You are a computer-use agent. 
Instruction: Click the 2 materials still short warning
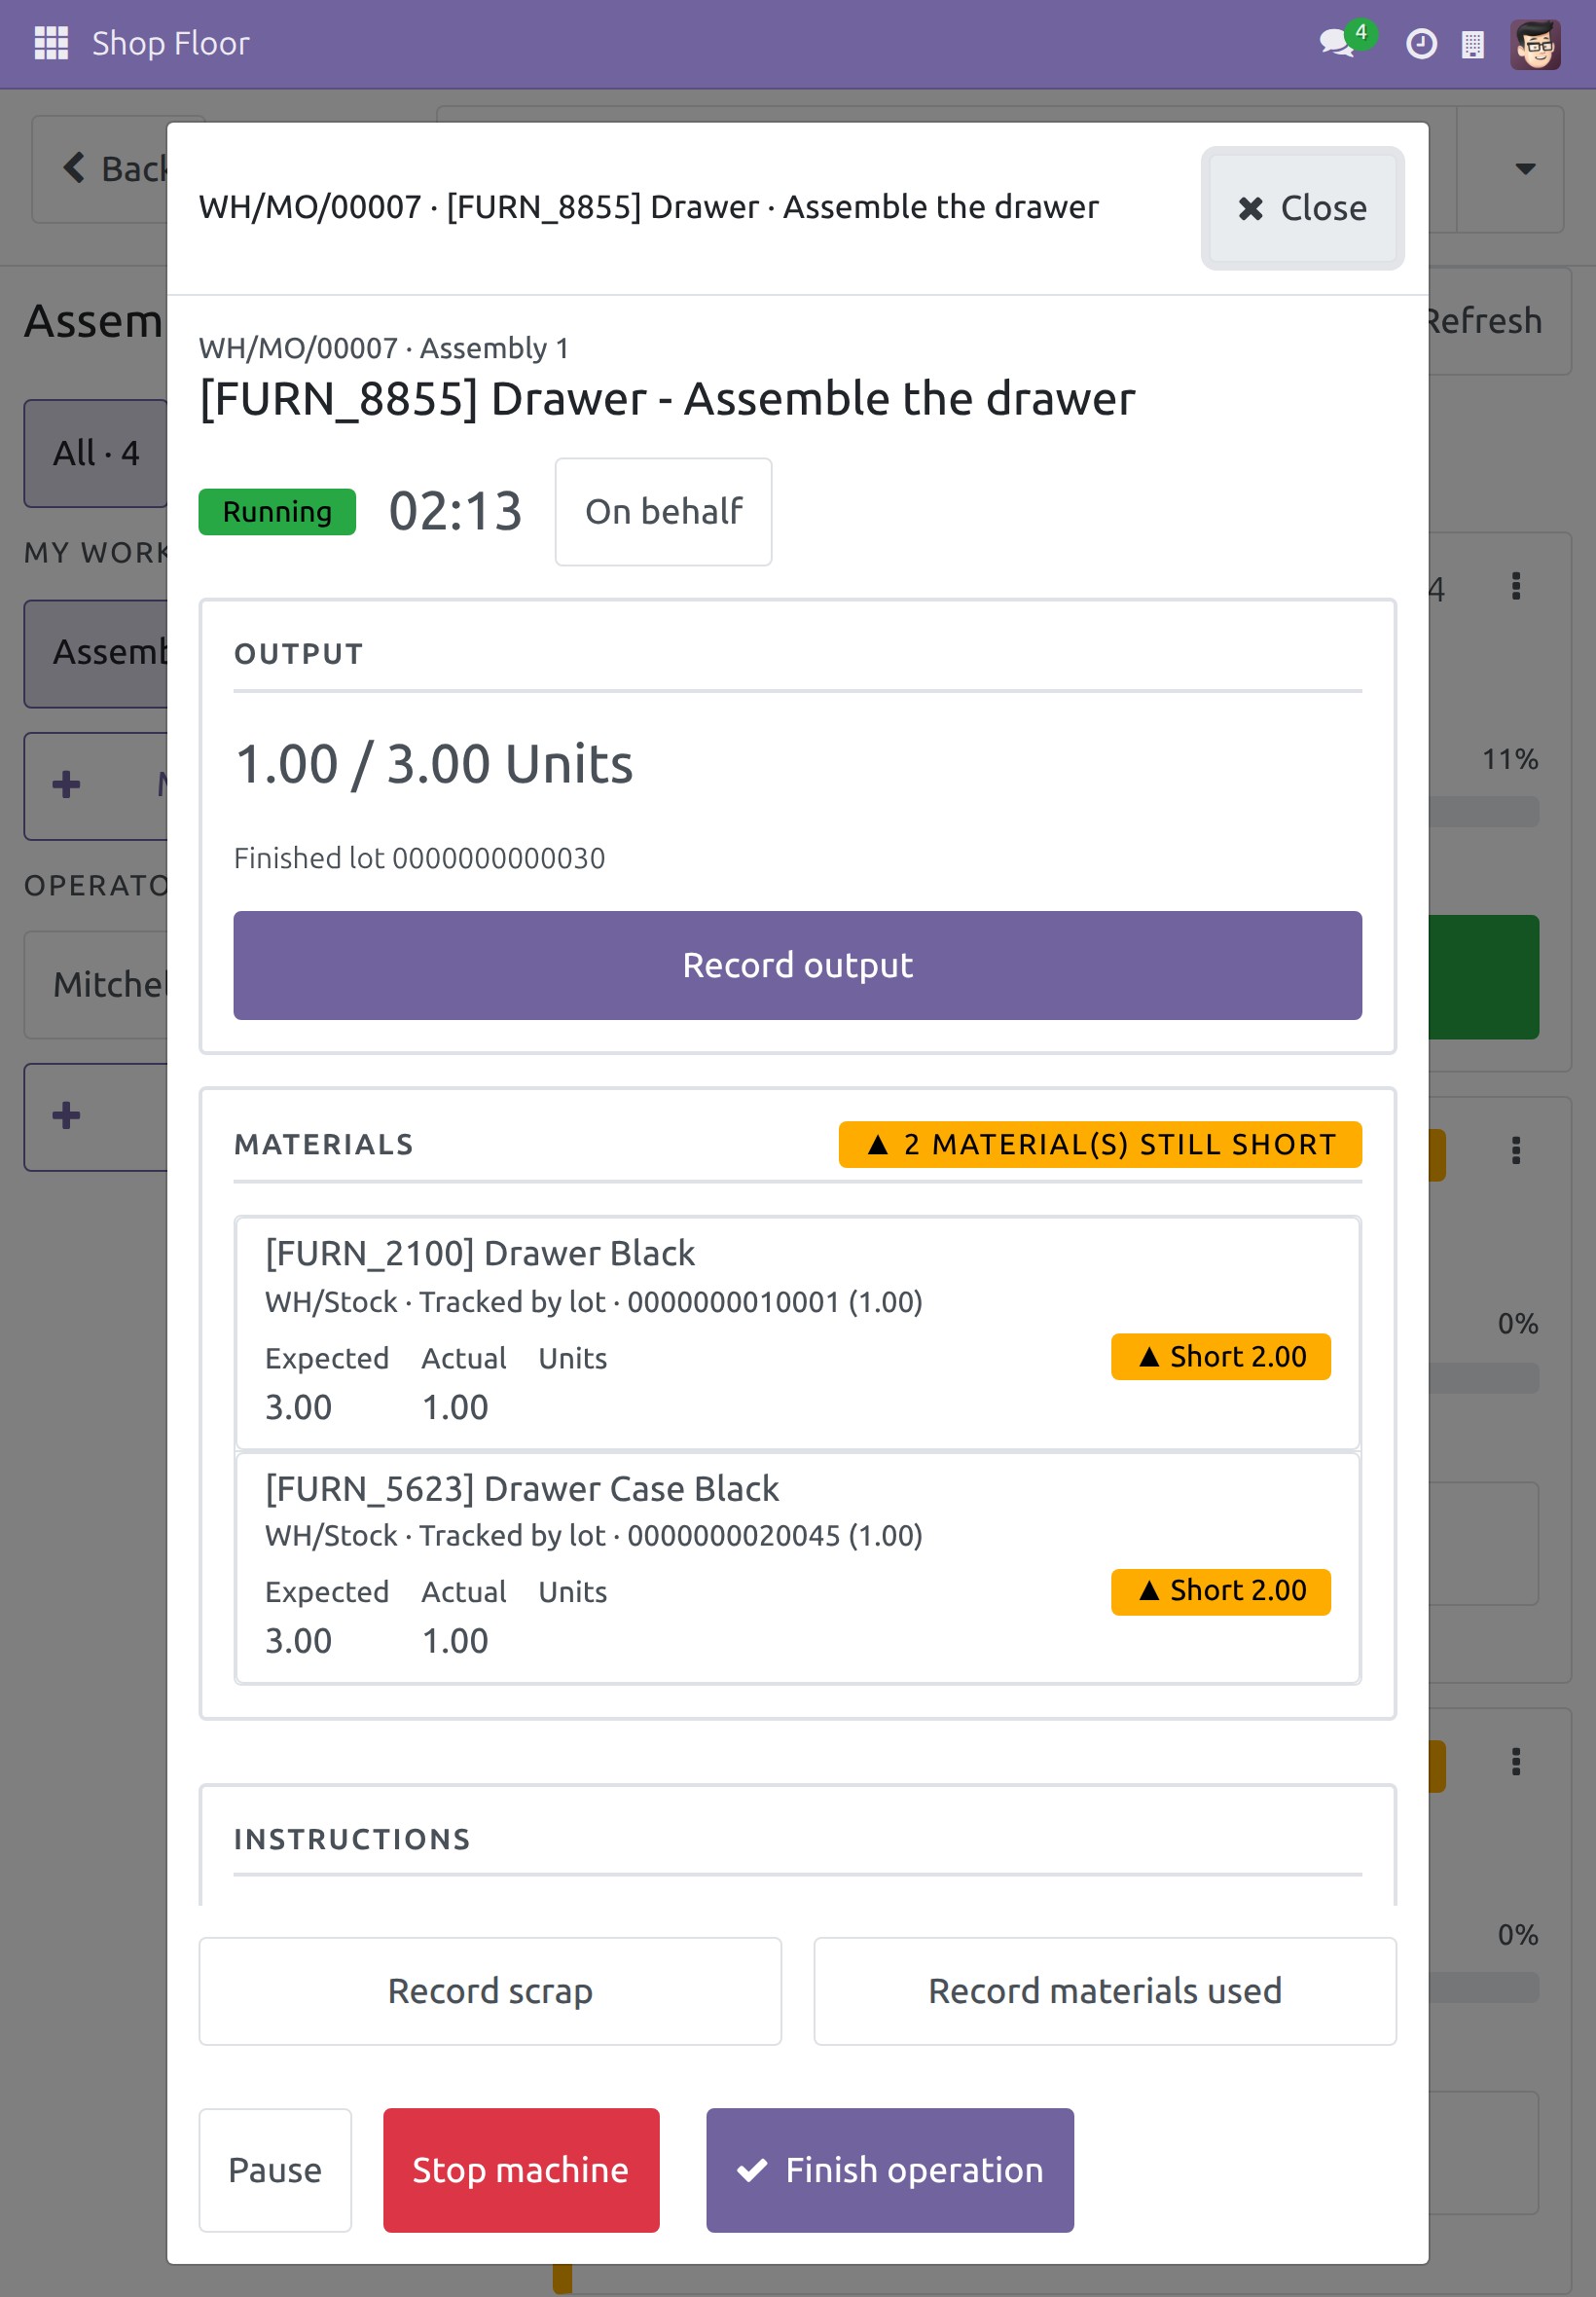(1100, 1144)
